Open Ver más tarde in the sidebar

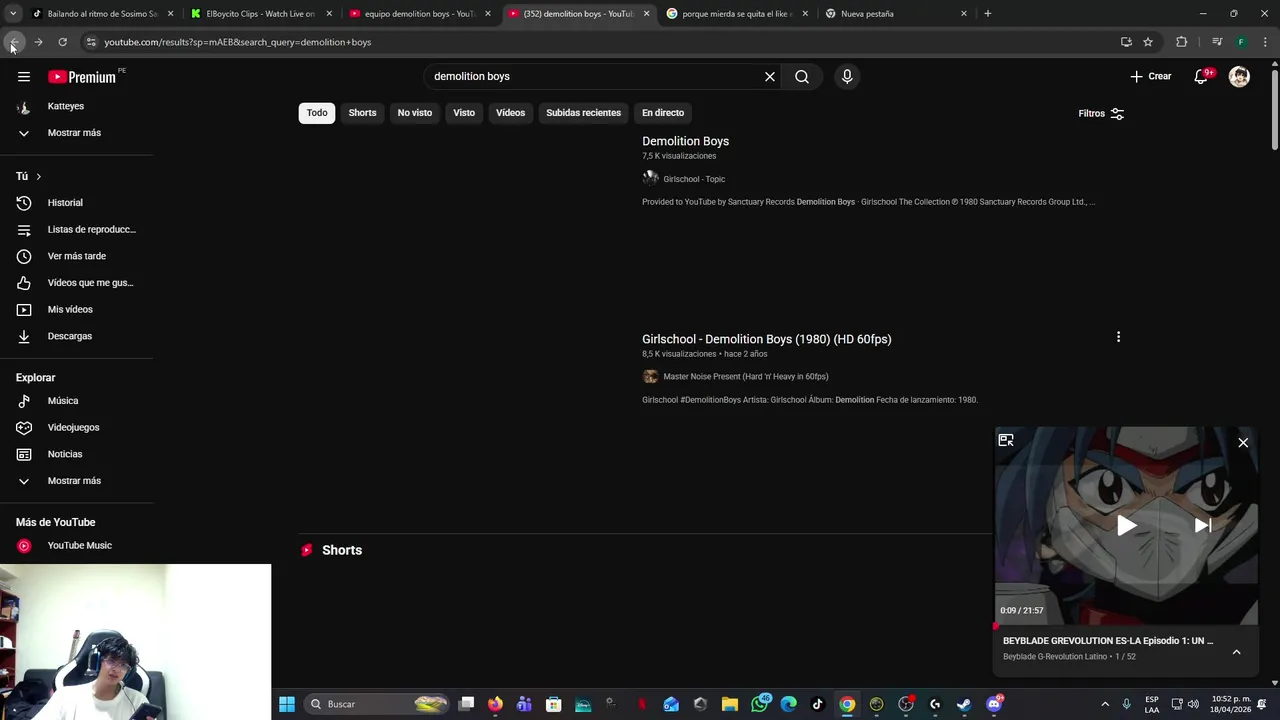coord(76,256)
